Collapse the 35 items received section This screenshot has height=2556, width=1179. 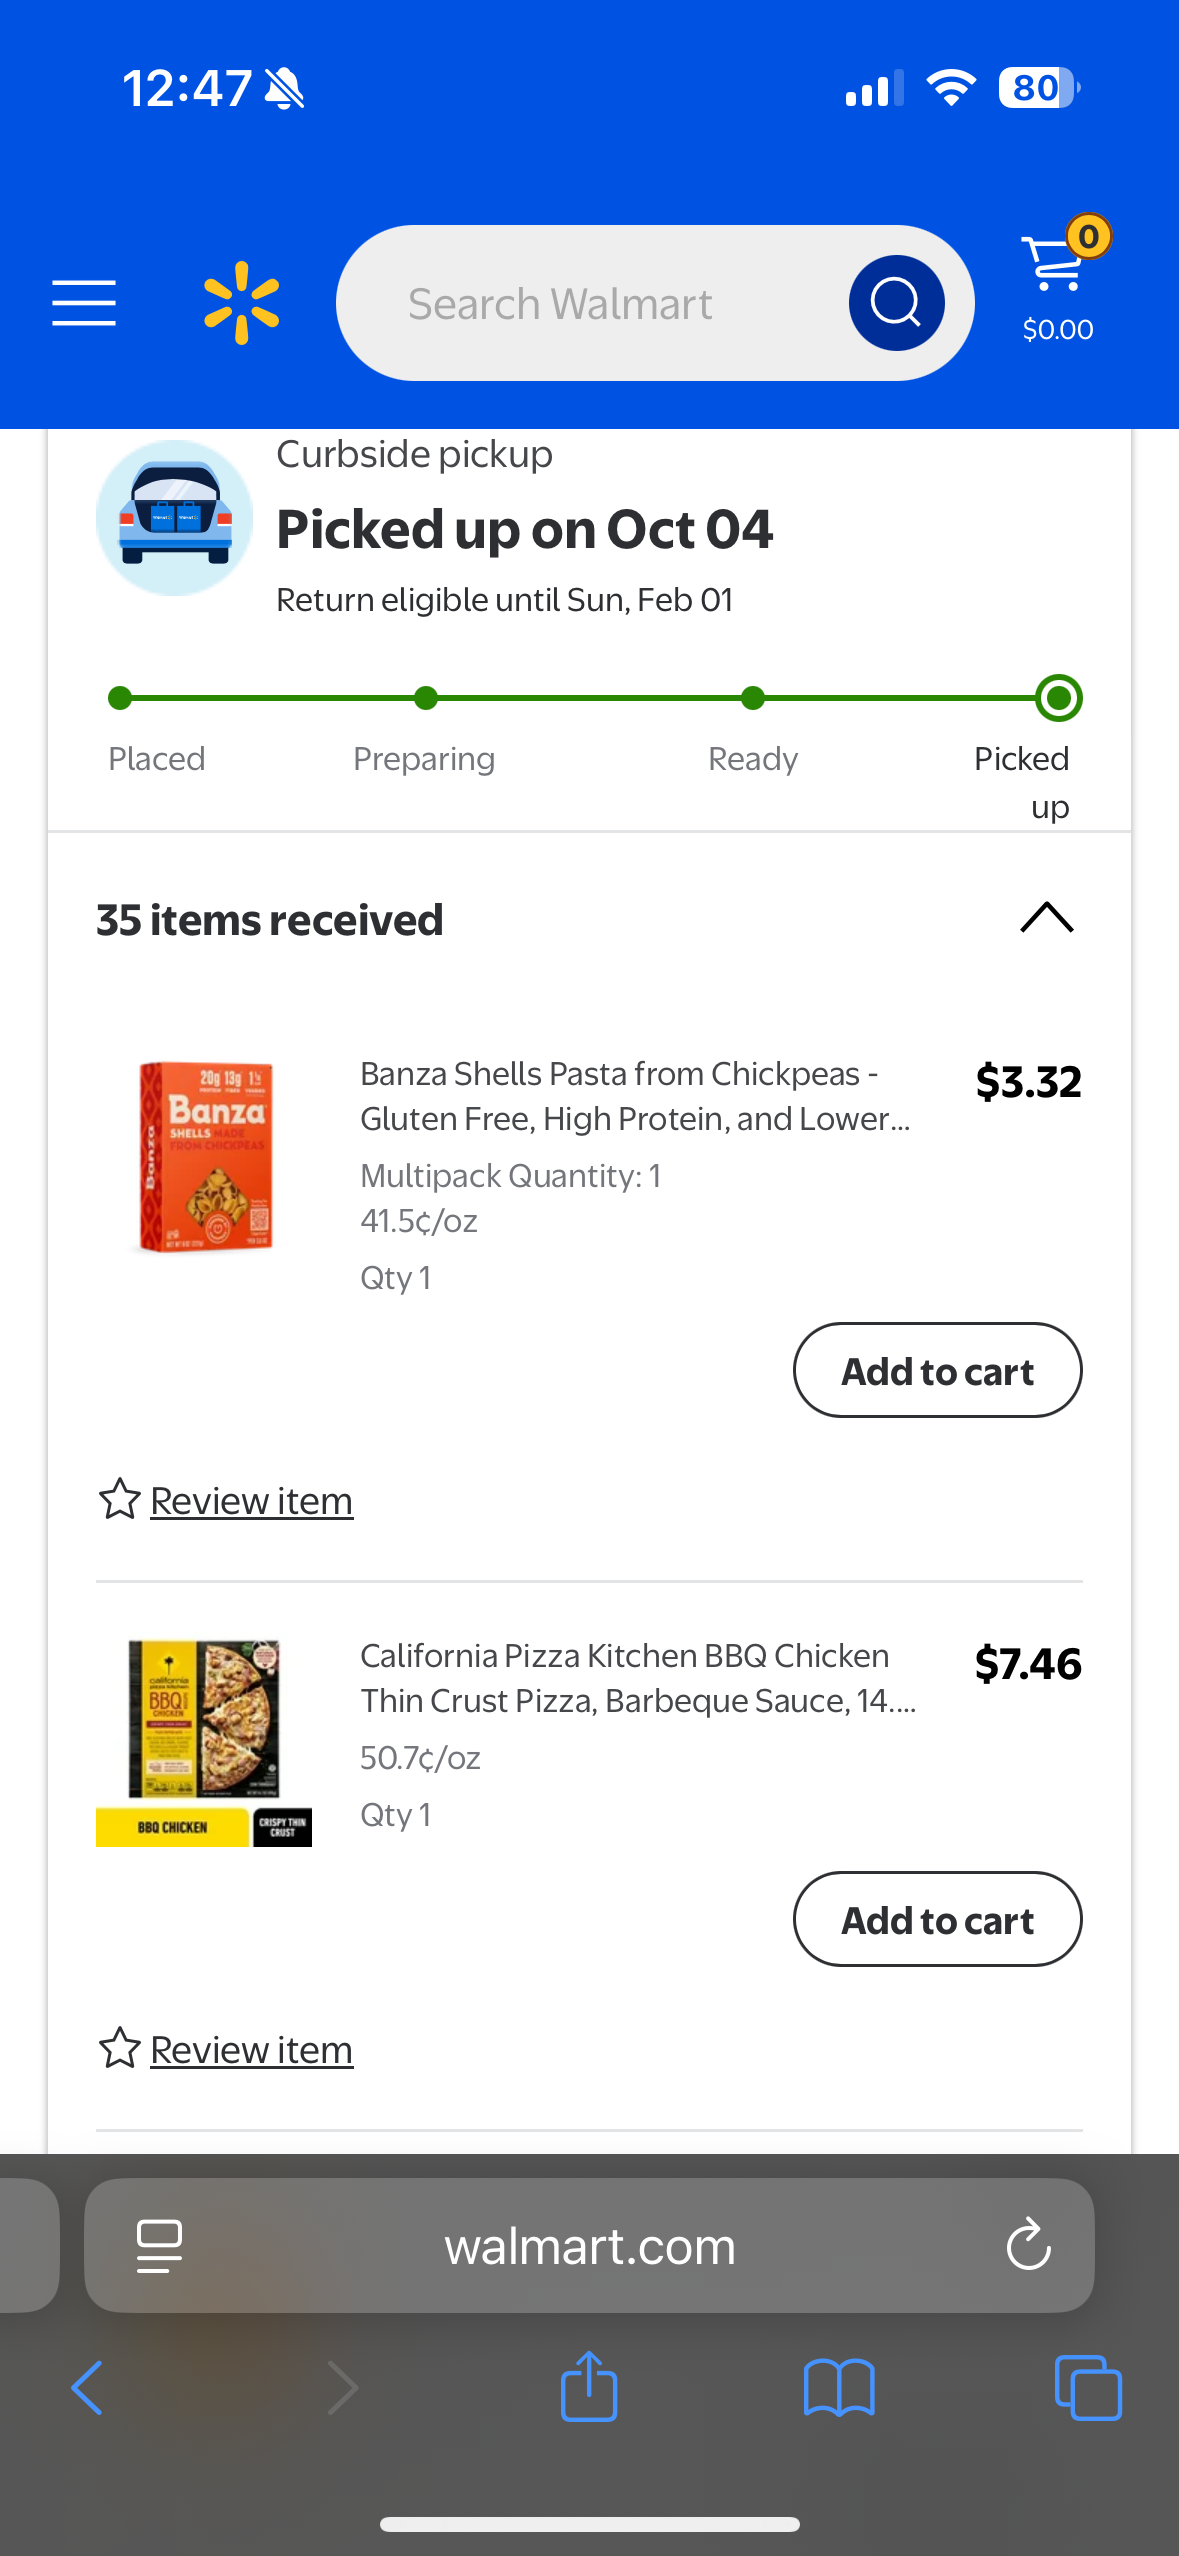1046,918
